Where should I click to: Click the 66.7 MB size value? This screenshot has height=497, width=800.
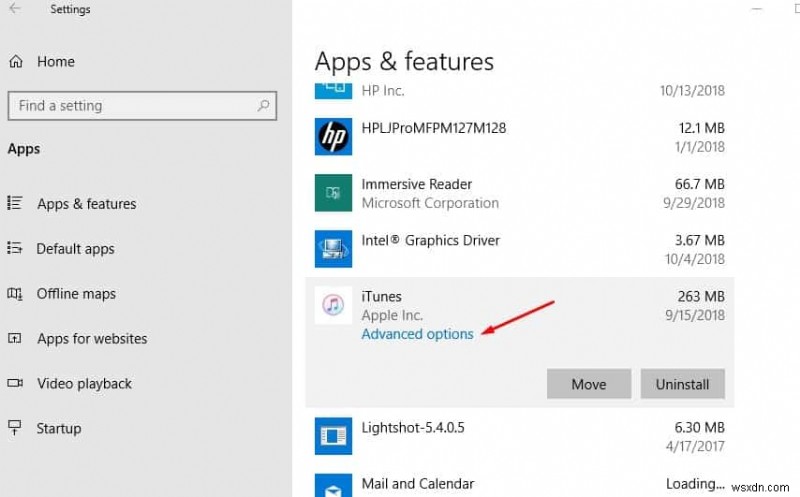pos(699,184)
